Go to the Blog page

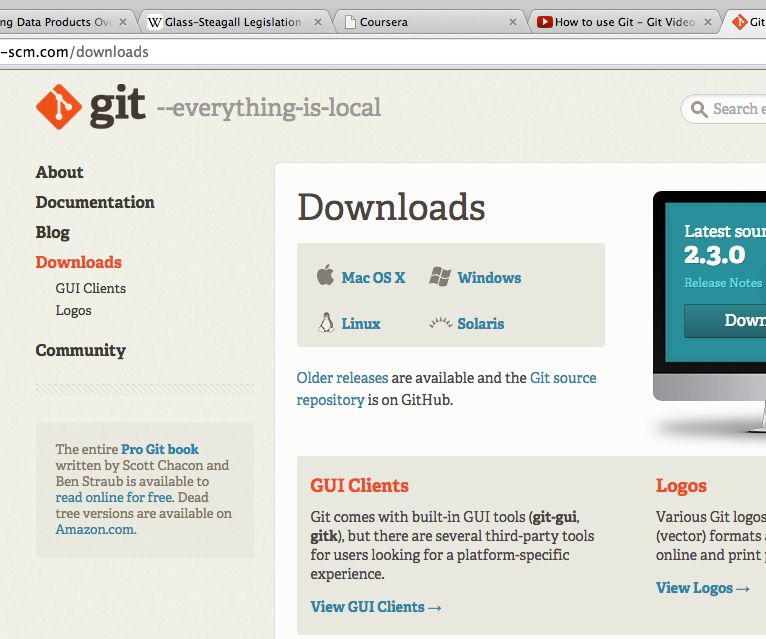coord(53,233)
